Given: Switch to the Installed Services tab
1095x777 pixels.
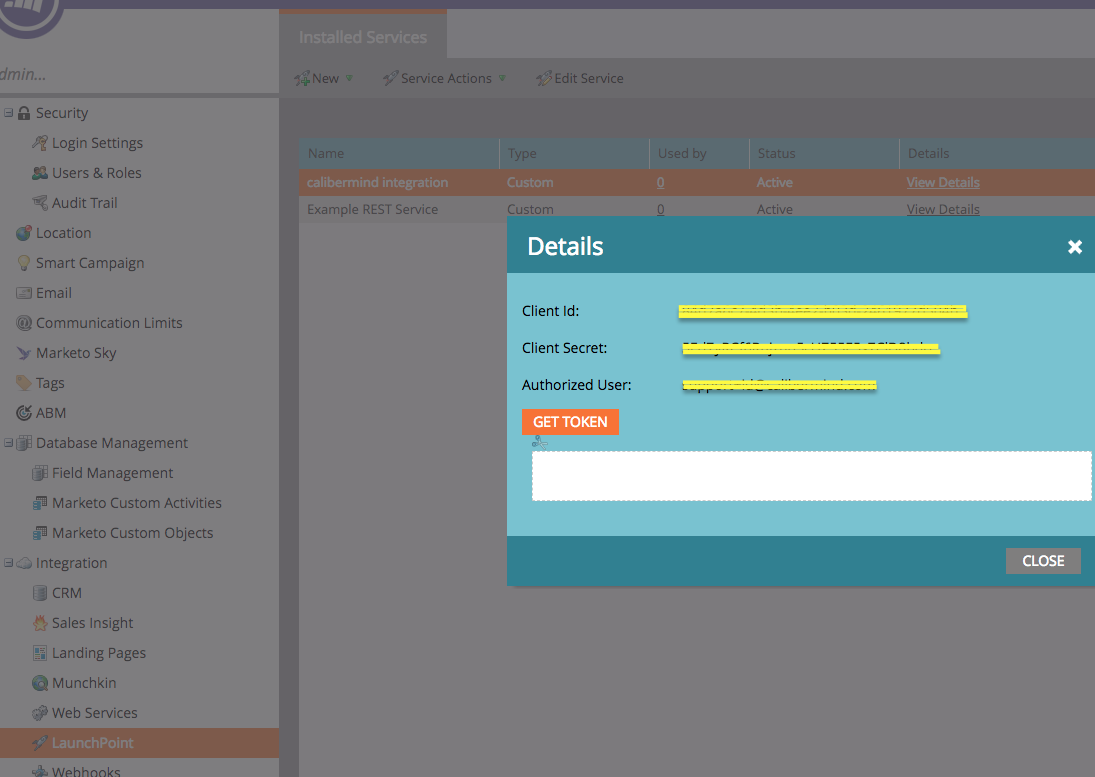Looking at the screenshot, I should 363,36.
